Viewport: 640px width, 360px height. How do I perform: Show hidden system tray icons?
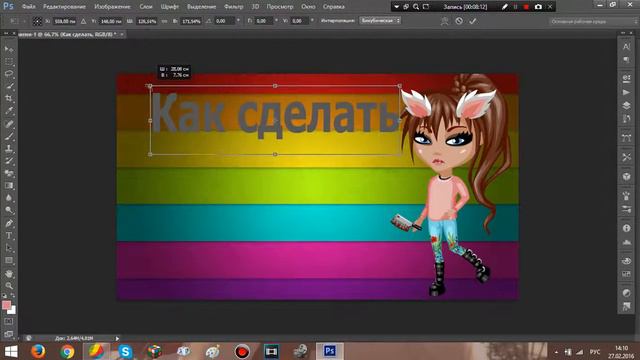(556, 352)
